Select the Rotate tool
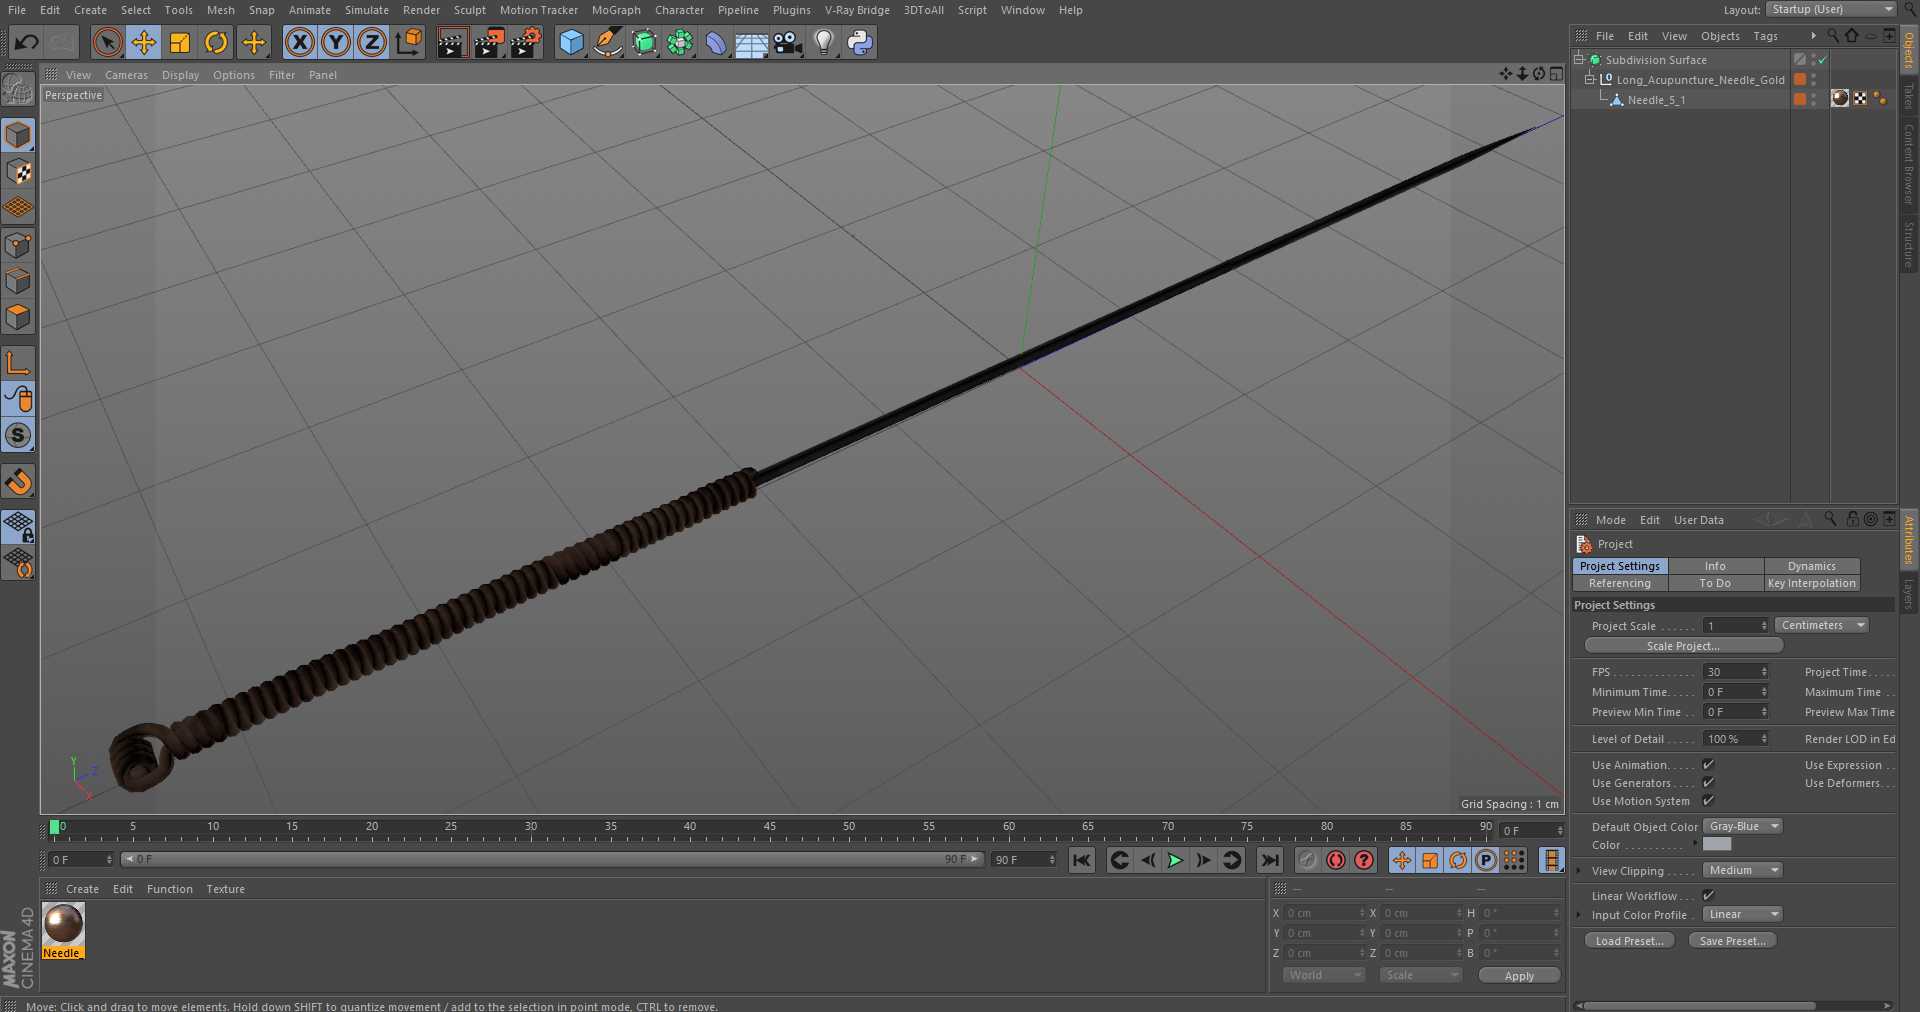1920x1012 pixels. 216,42
